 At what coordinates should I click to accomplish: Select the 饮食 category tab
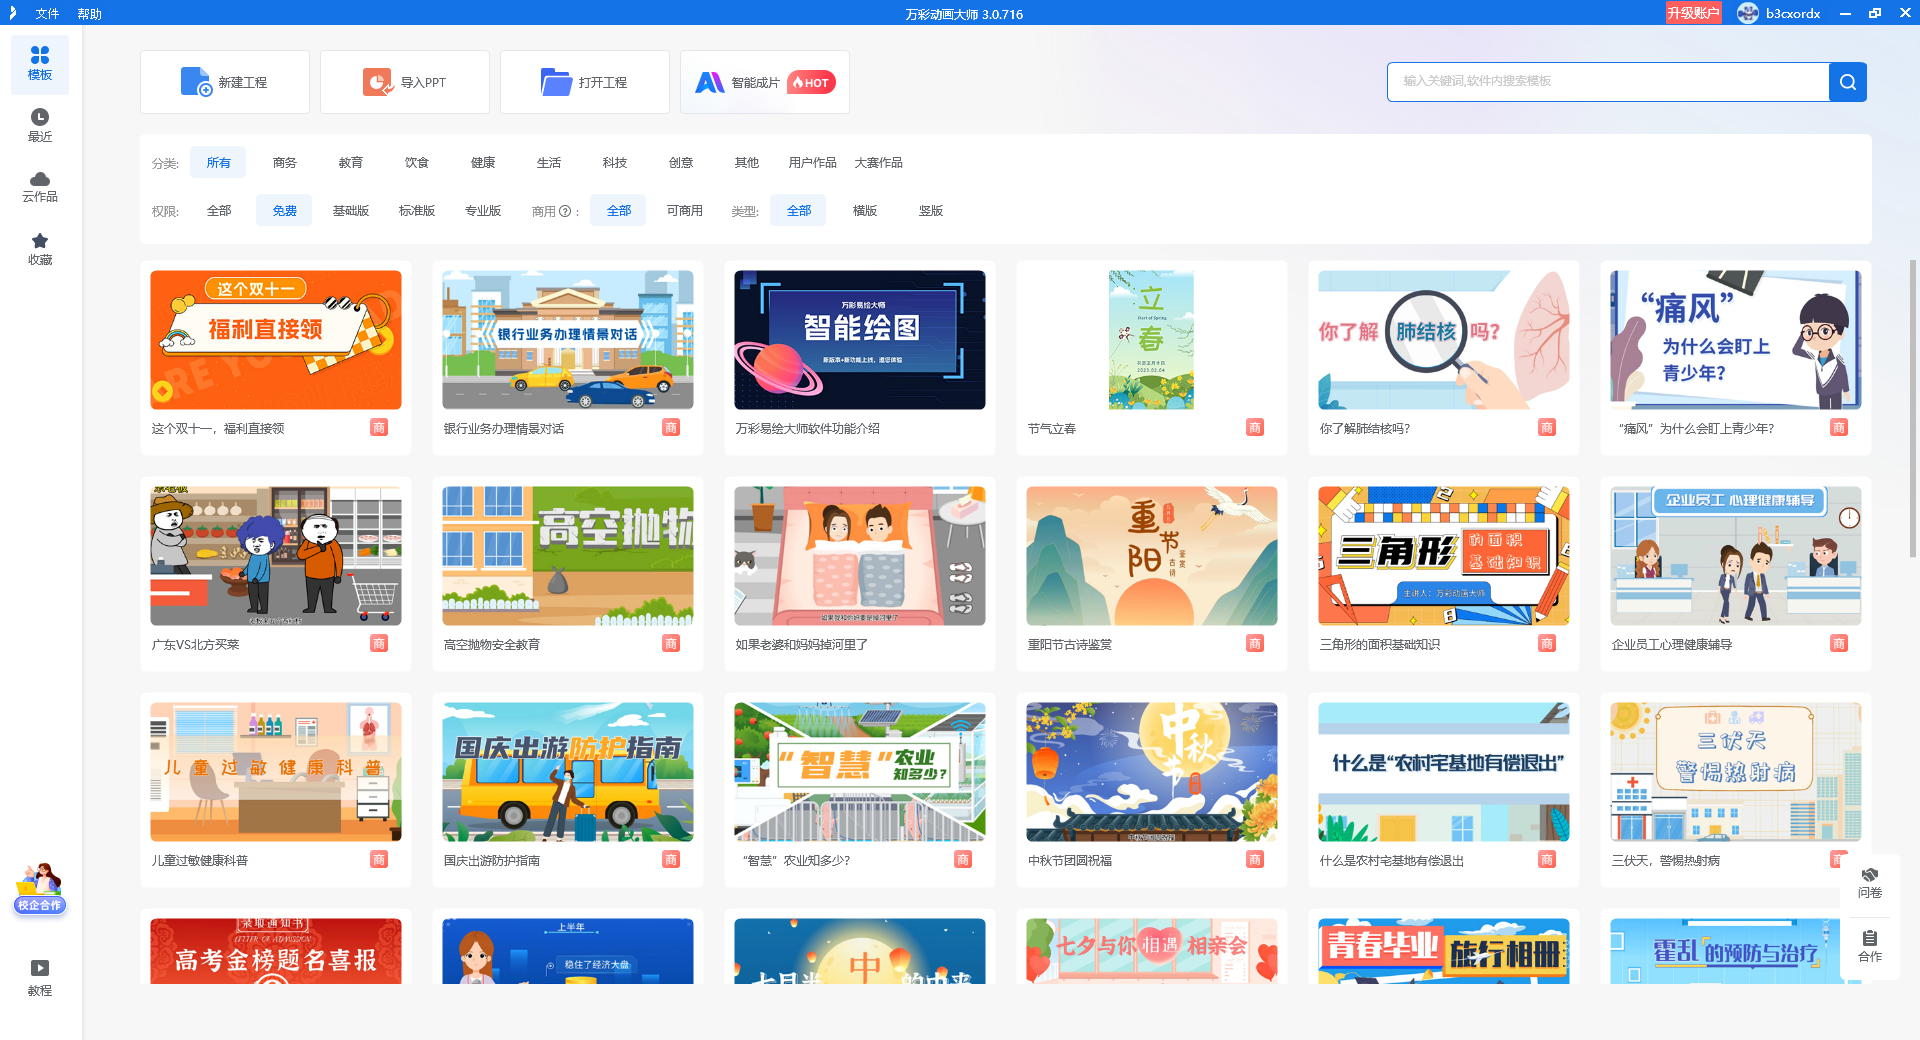pyautogui.click(x=417, y=163)
